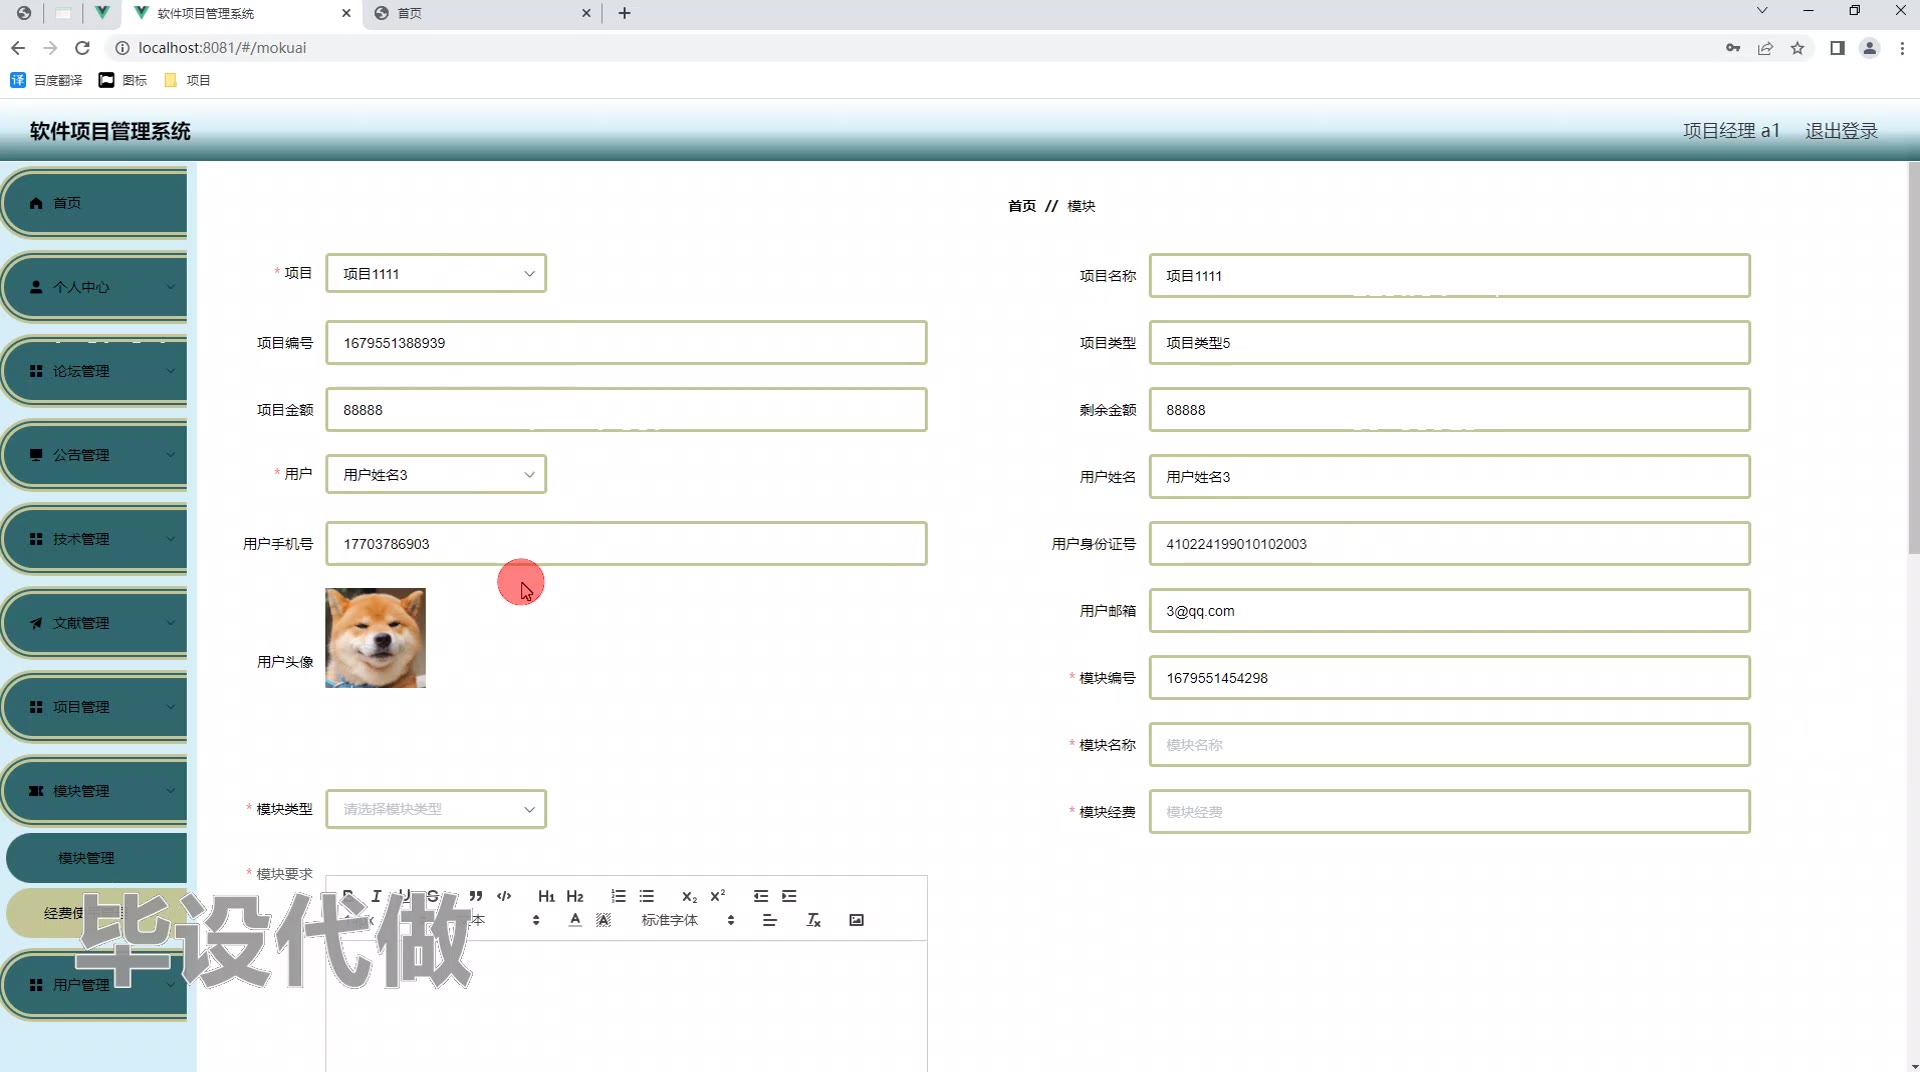Screen dimensions: 1920x1072
Task: Open the 用户 selection dropdown
Action: point(436,475)
